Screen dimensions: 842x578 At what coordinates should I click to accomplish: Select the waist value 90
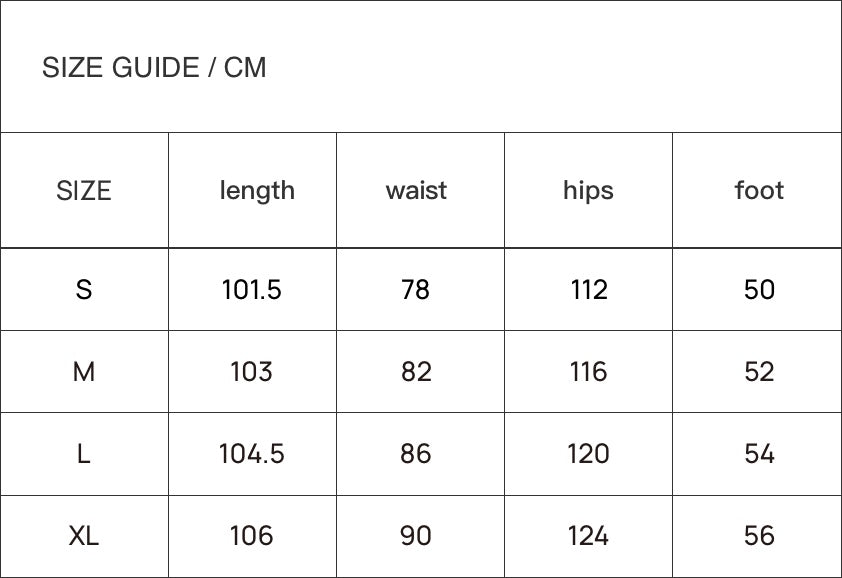(416, 536)
